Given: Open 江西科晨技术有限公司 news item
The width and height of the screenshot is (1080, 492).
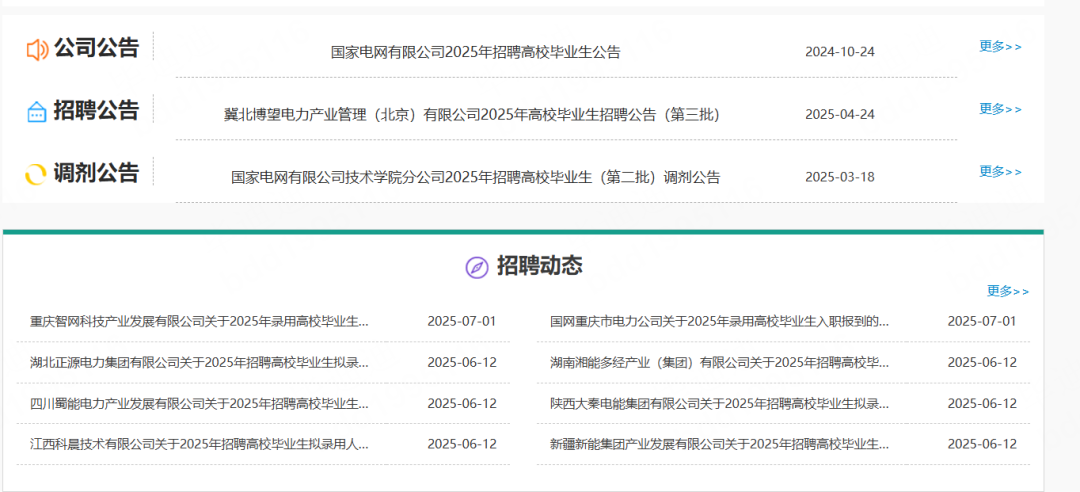Looking at the screenshot, I should (x=199, y=444).
